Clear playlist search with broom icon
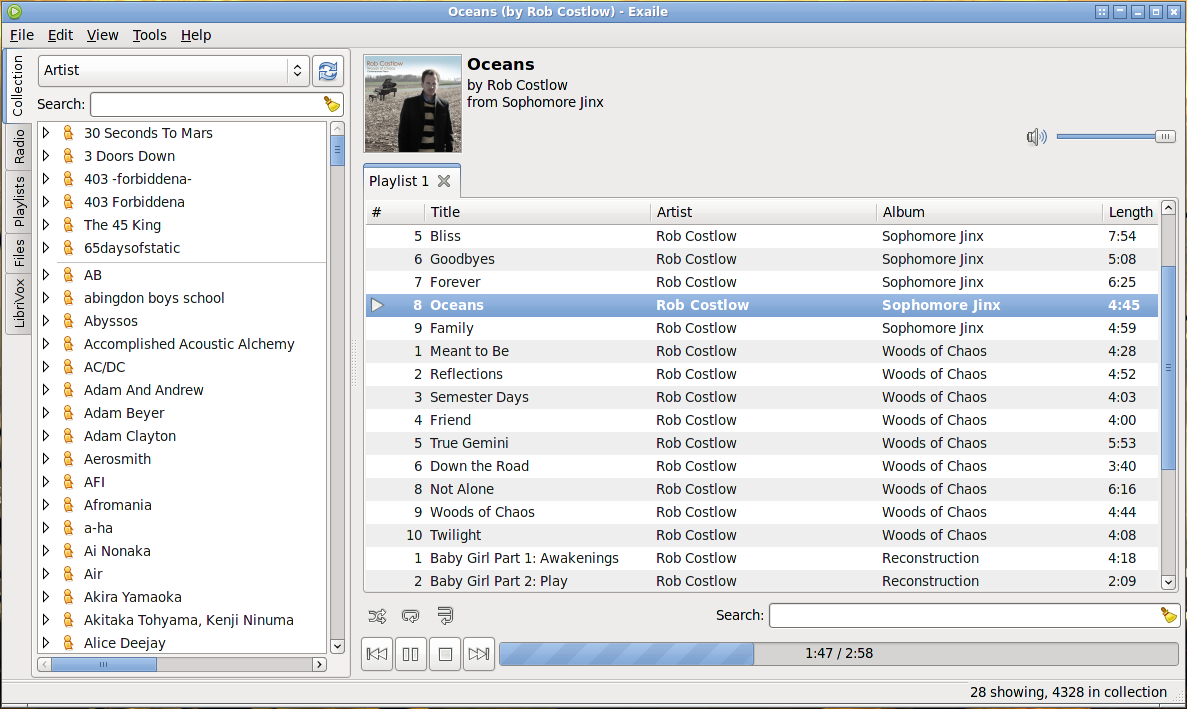 pyautogui.click(x=1169, y=615)
